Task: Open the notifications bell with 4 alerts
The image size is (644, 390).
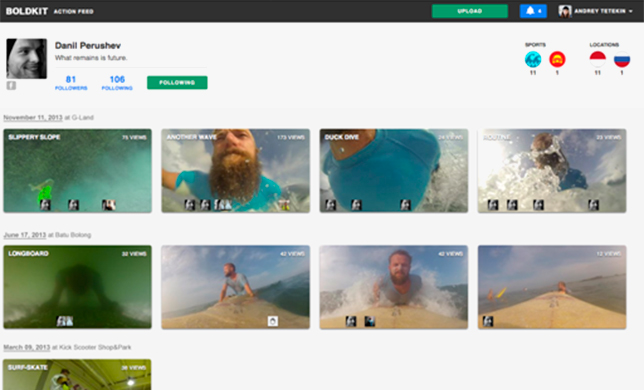Action: point(533,11)
